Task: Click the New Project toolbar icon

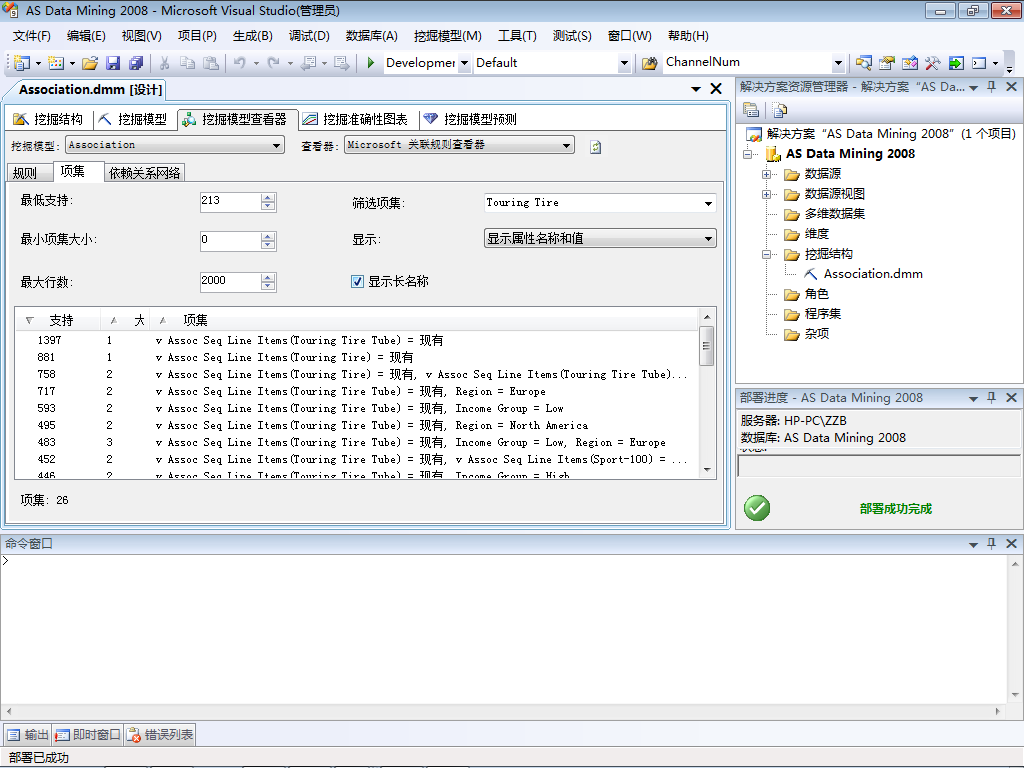Action: 22,63
